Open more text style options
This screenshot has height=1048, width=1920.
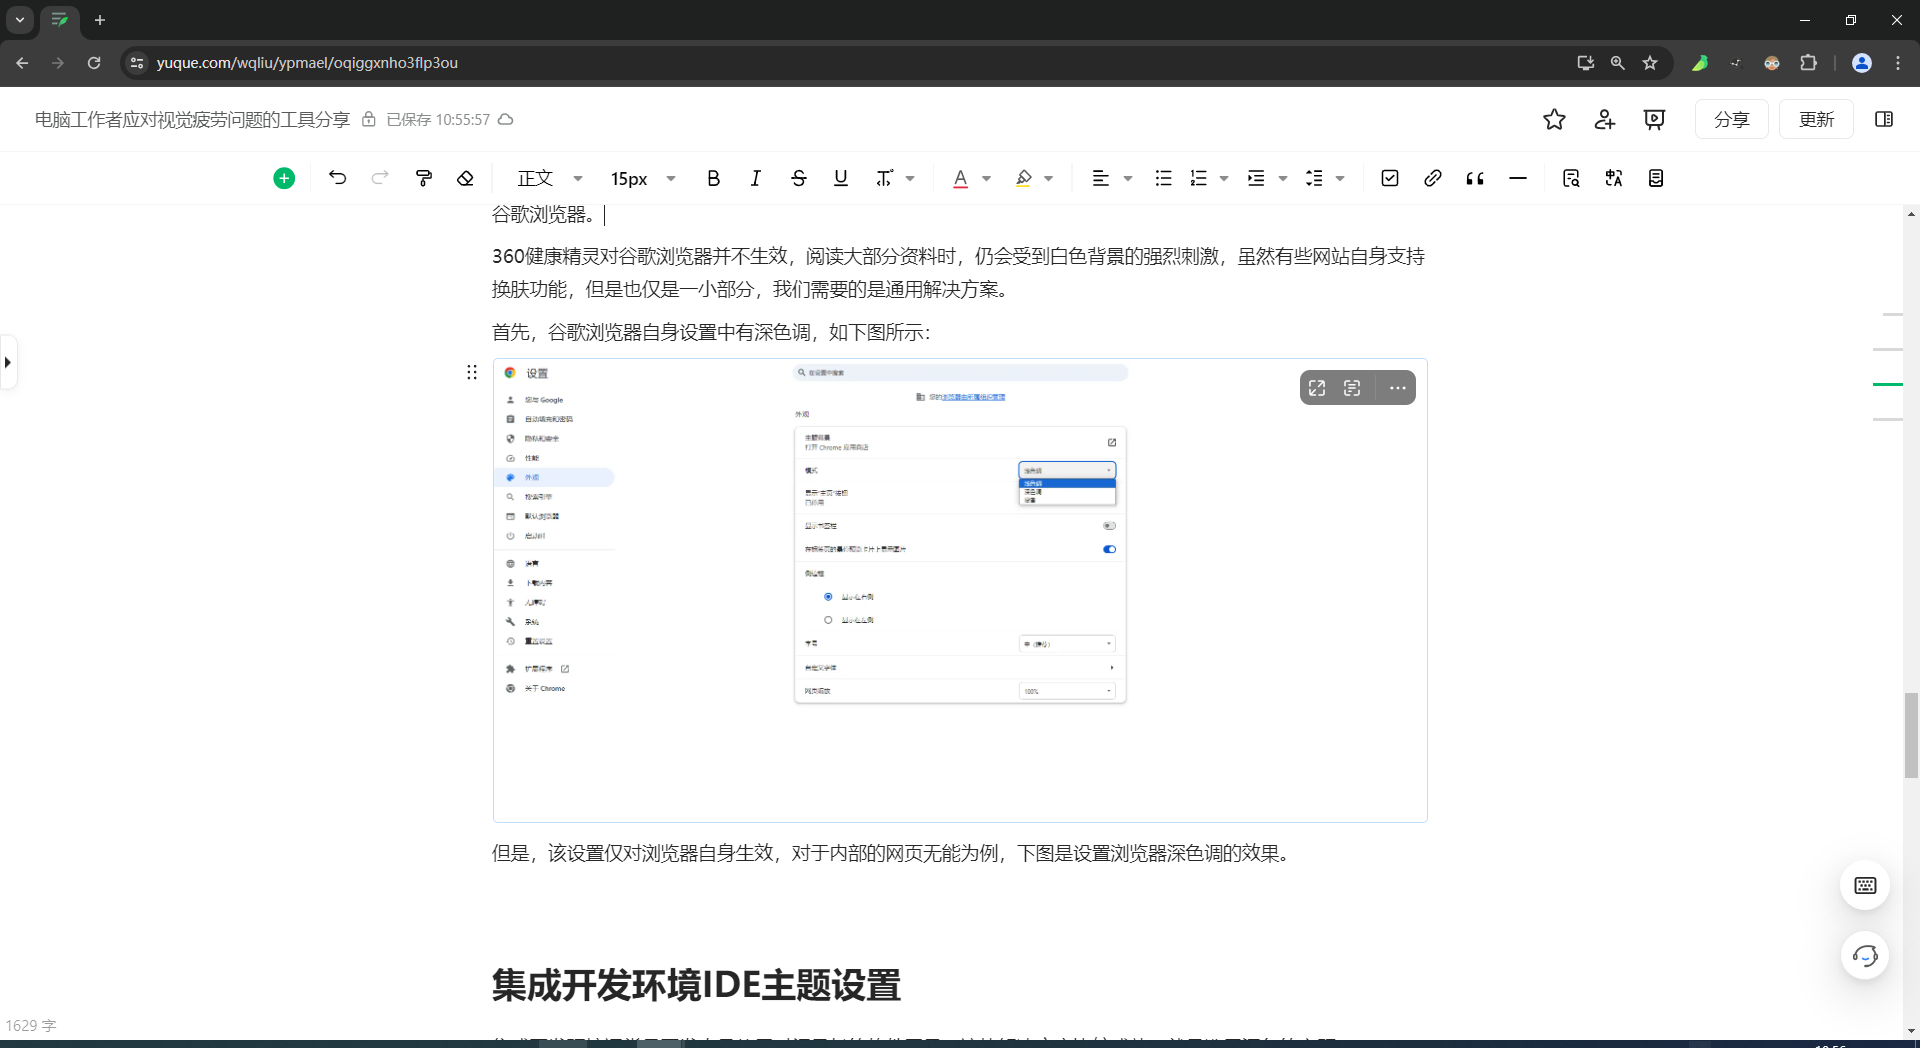click(x=884, y=178)
